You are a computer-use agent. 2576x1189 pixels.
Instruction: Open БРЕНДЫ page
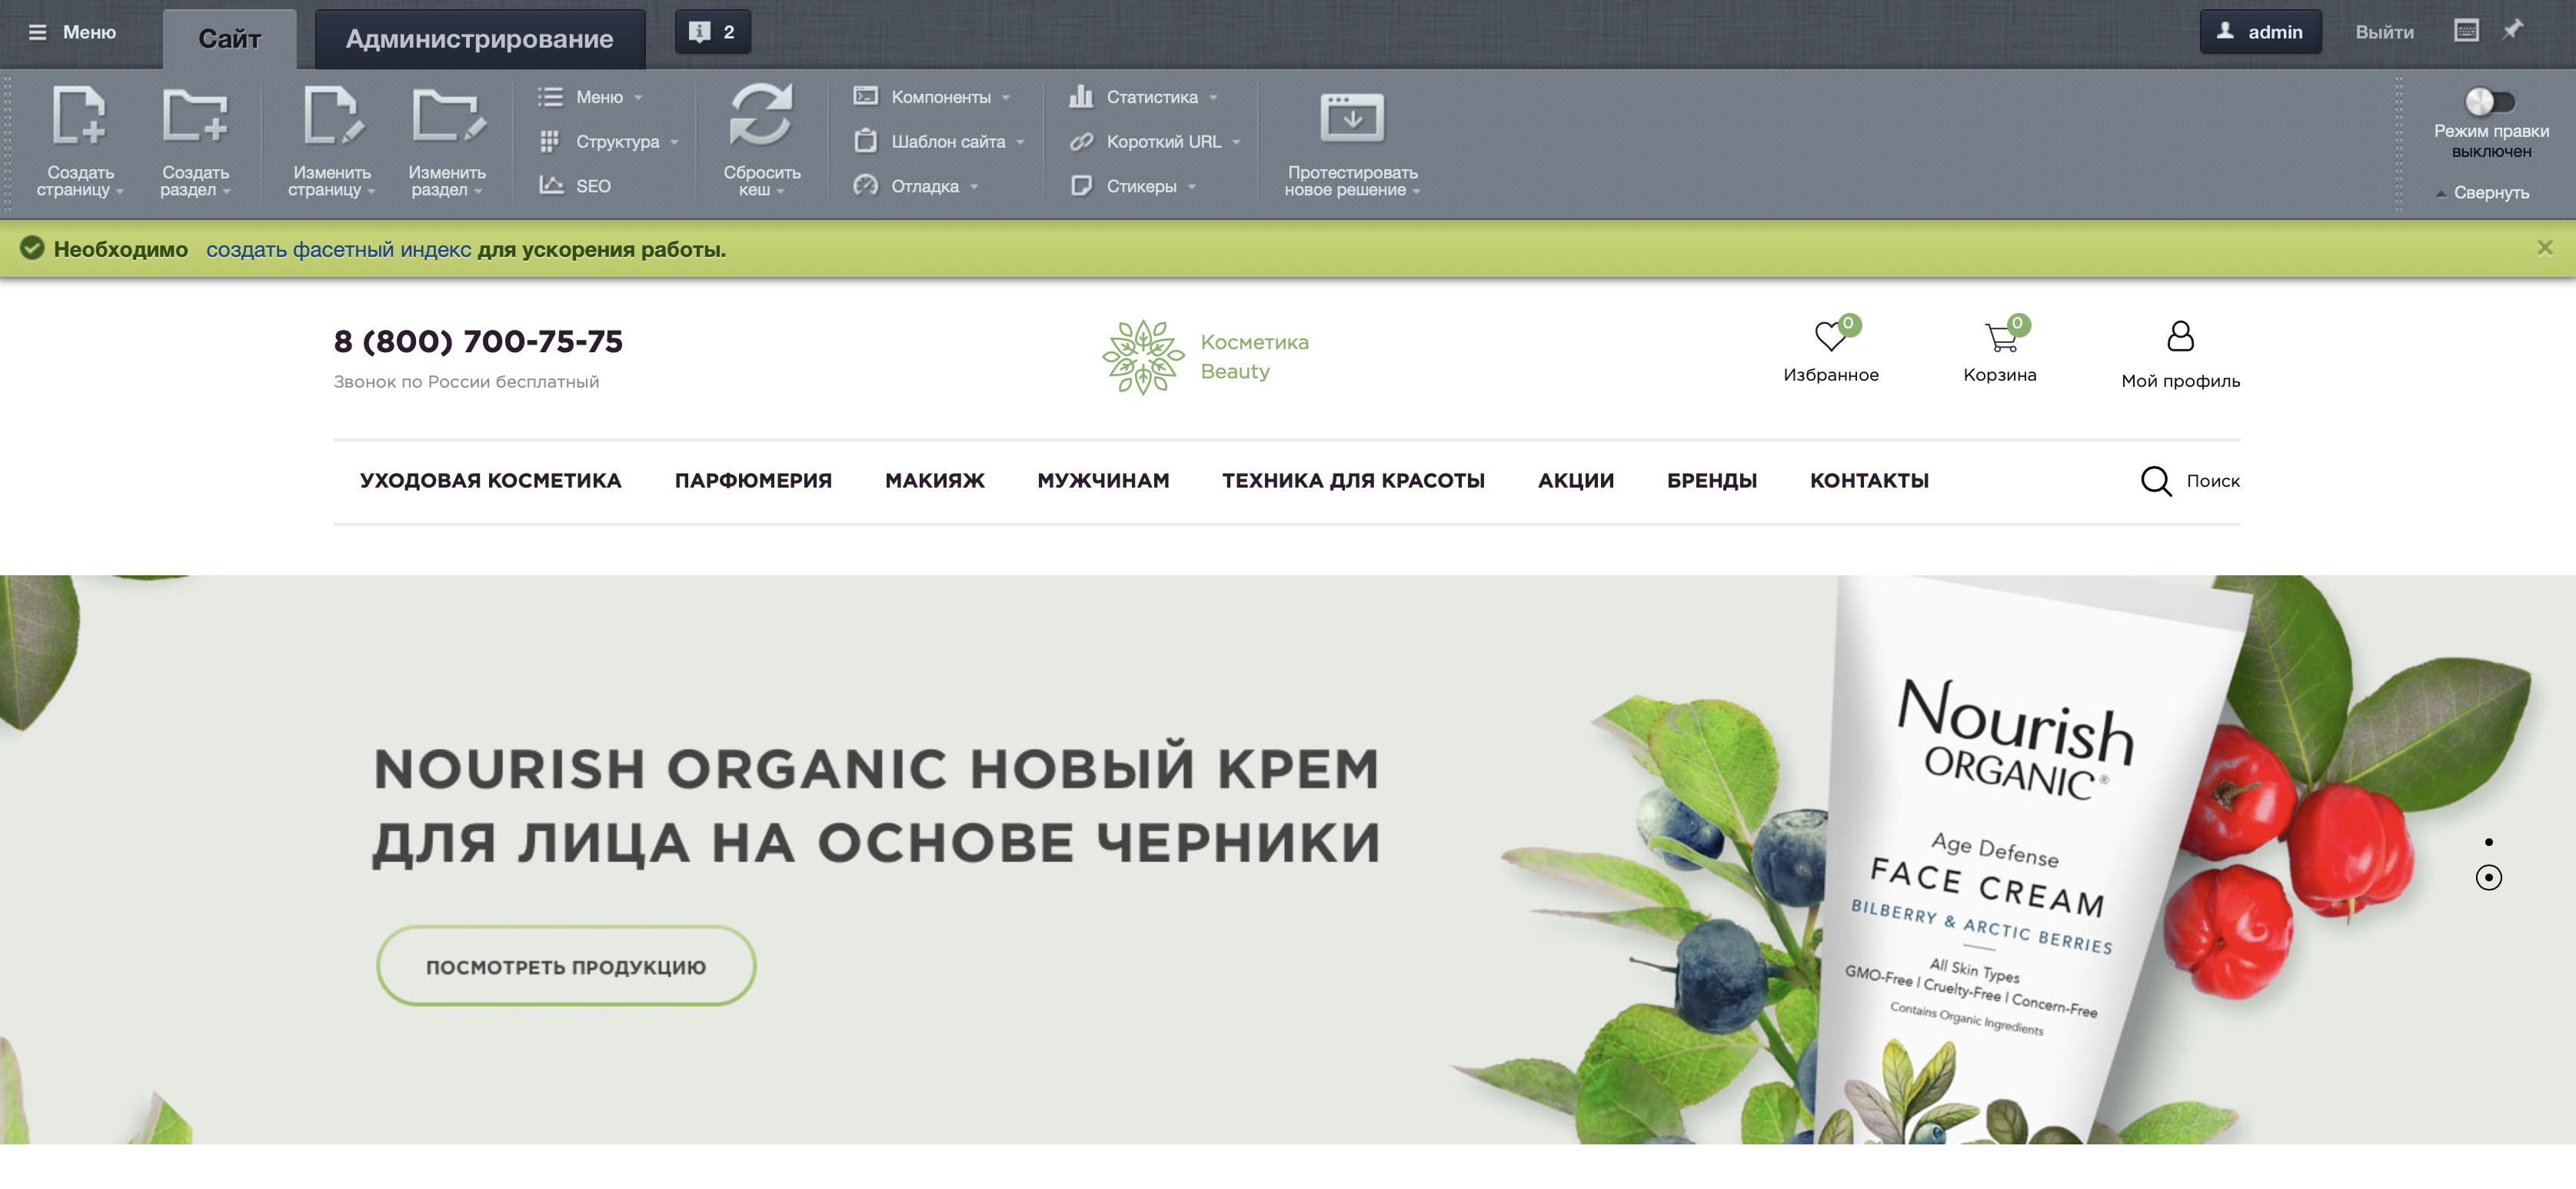point(1711,481)
